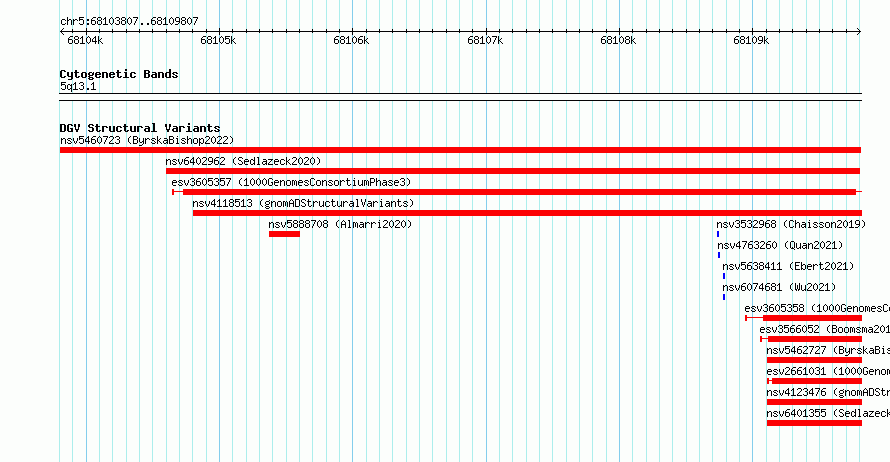
Task: Select the red bar for nsv5460723
Action: click(x=460, y=150)
